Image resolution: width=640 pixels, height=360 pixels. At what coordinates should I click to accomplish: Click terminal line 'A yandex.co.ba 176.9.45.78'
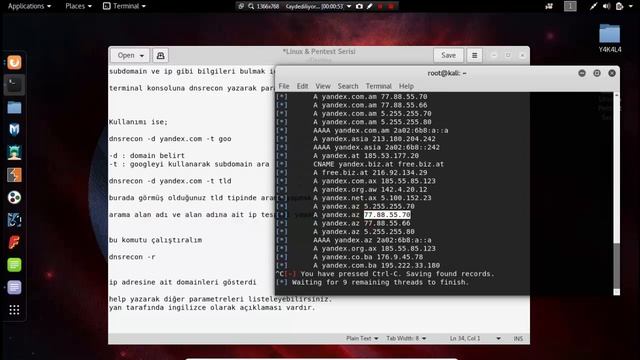click(x=368, y=257)
